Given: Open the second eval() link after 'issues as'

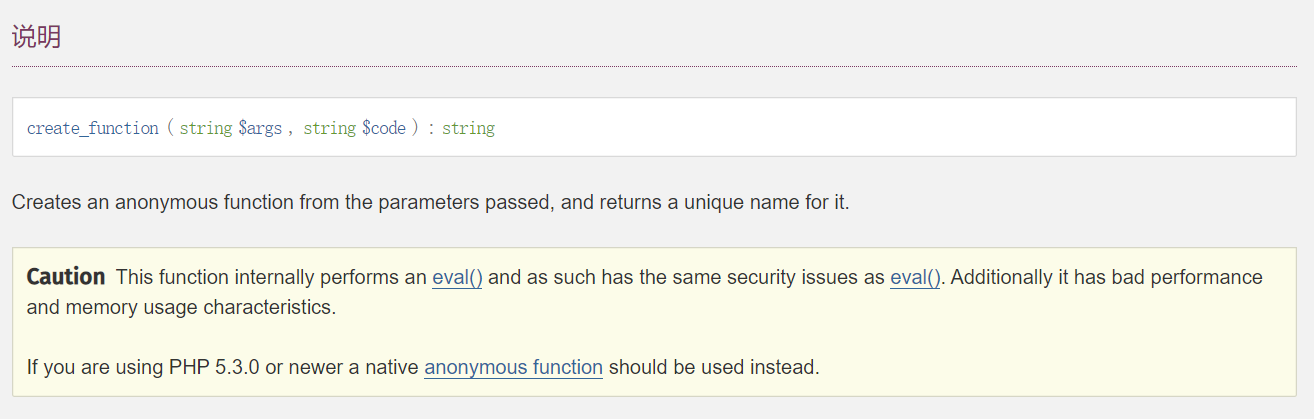Looking at the screenshot, I should coord(915,278).
